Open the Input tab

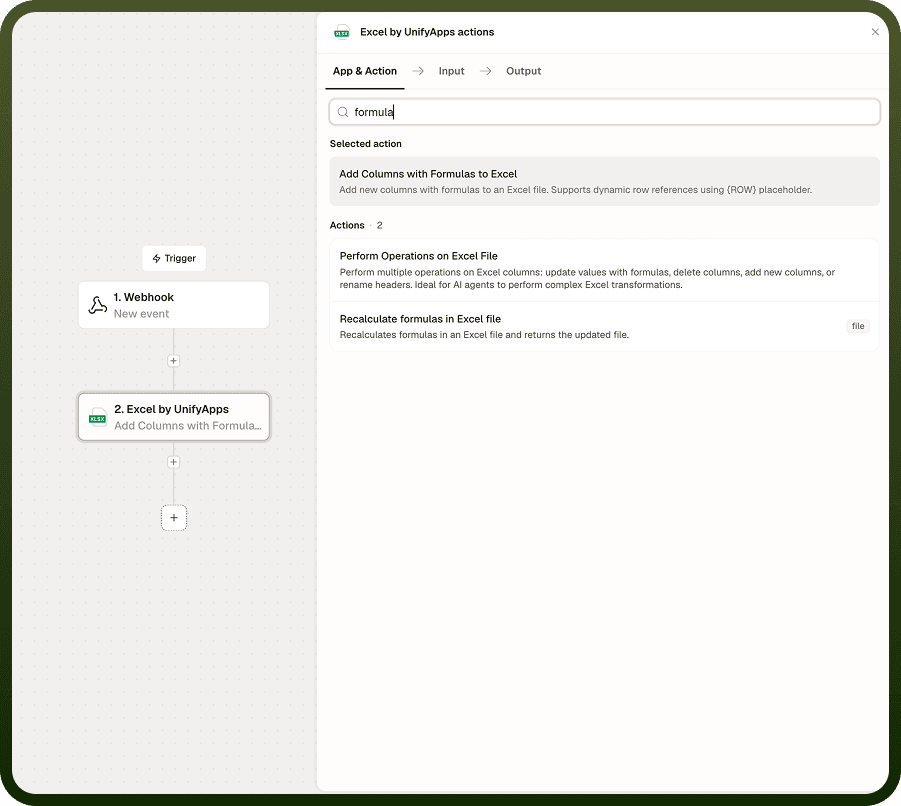[x=451, y=71]
